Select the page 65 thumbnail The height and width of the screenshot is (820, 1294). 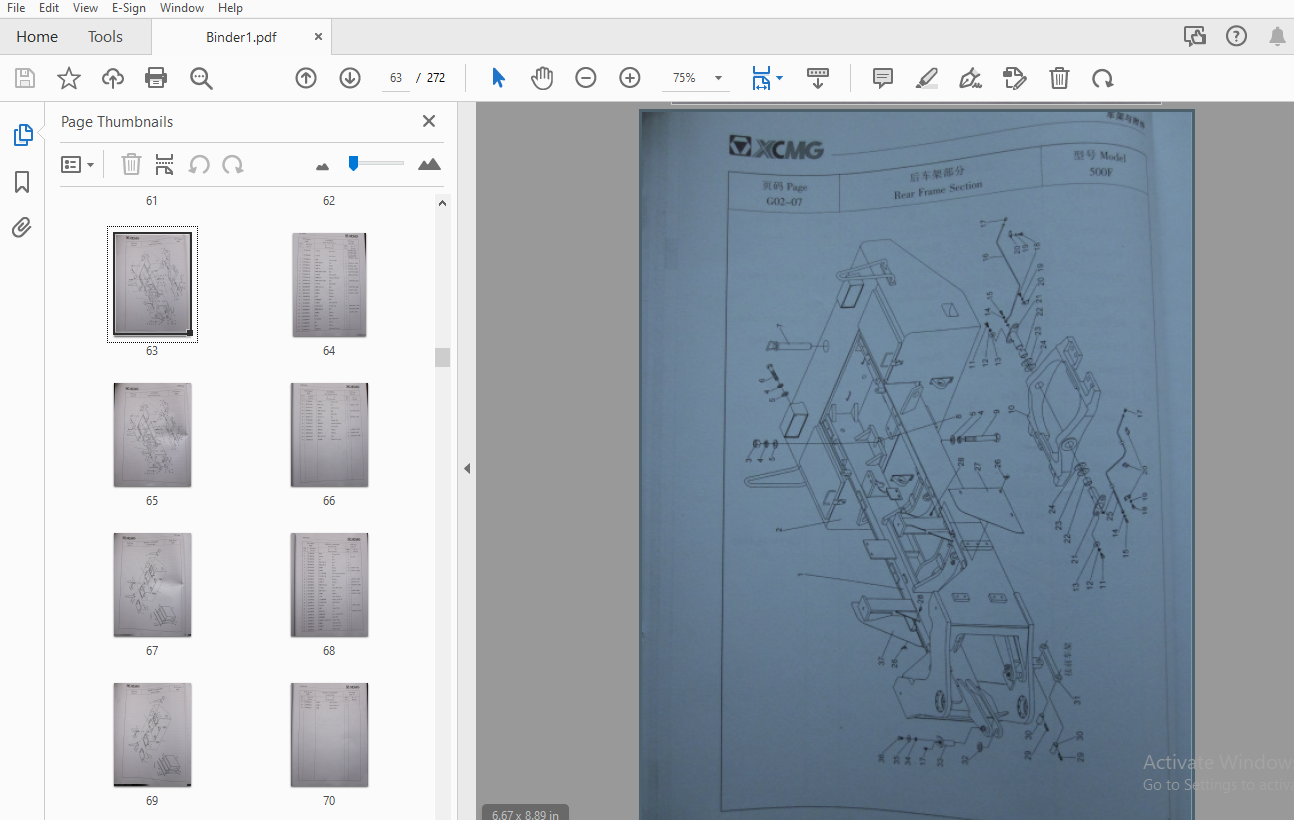[x=152, y=435]
